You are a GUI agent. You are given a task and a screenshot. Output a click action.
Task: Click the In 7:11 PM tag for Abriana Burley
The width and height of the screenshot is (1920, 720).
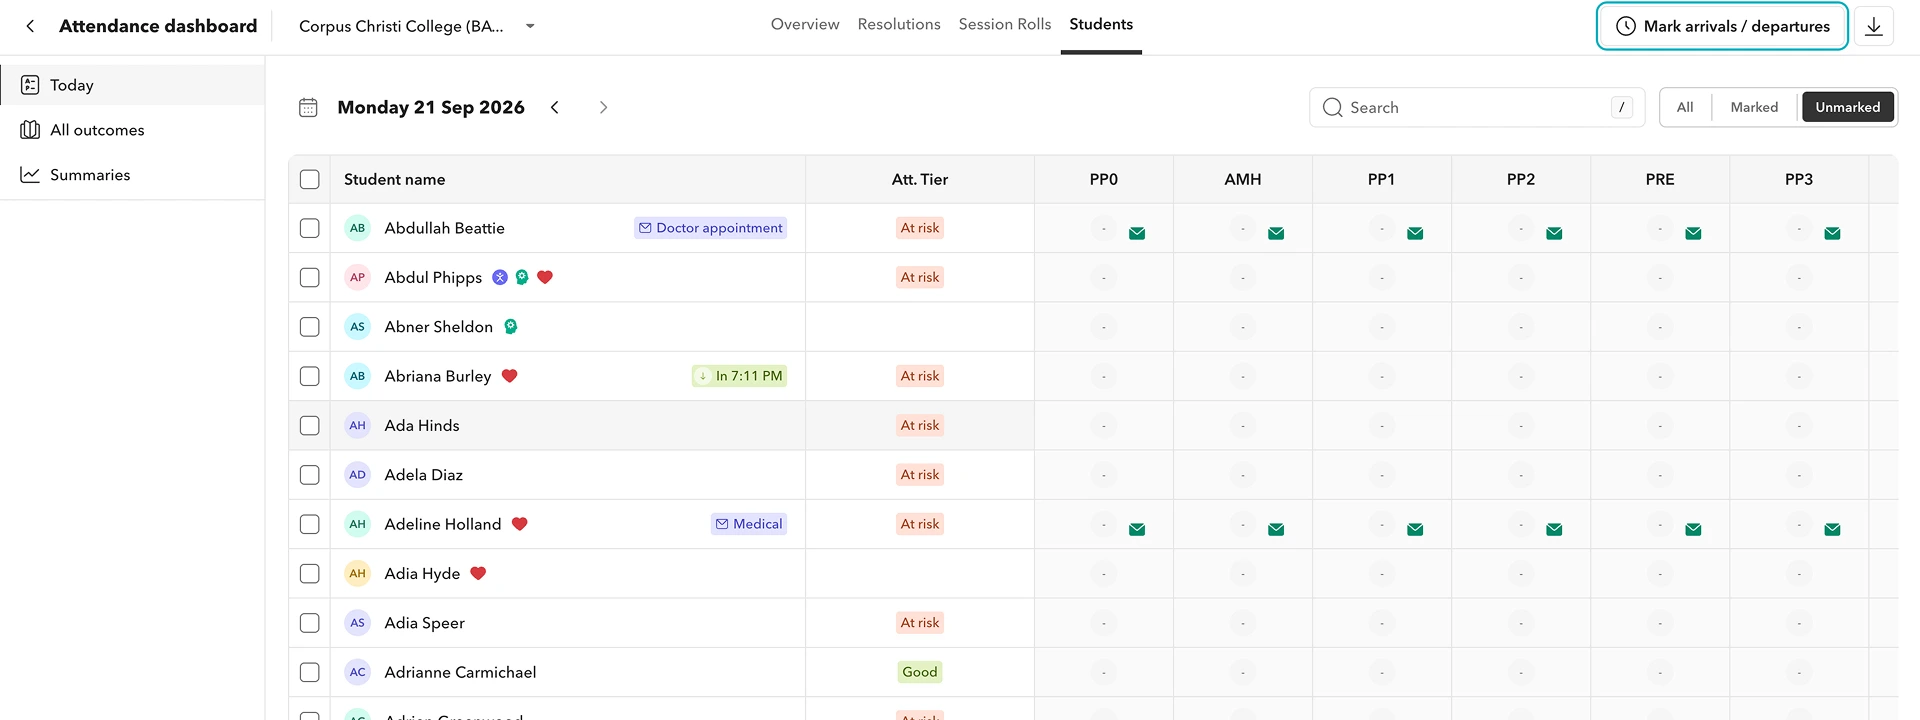pos(740,376)
